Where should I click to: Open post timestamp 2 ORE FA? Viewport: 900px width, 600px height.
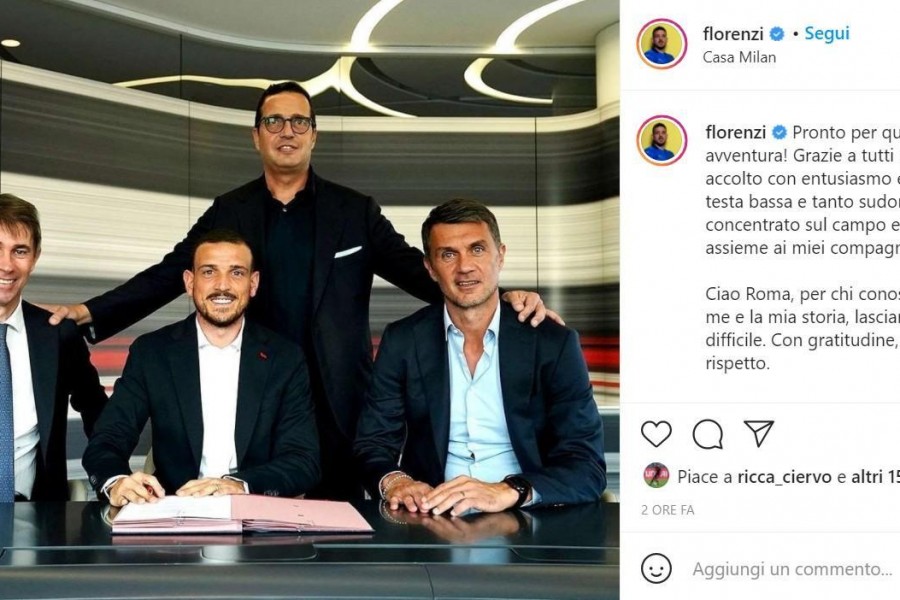(x=668, y=510)
